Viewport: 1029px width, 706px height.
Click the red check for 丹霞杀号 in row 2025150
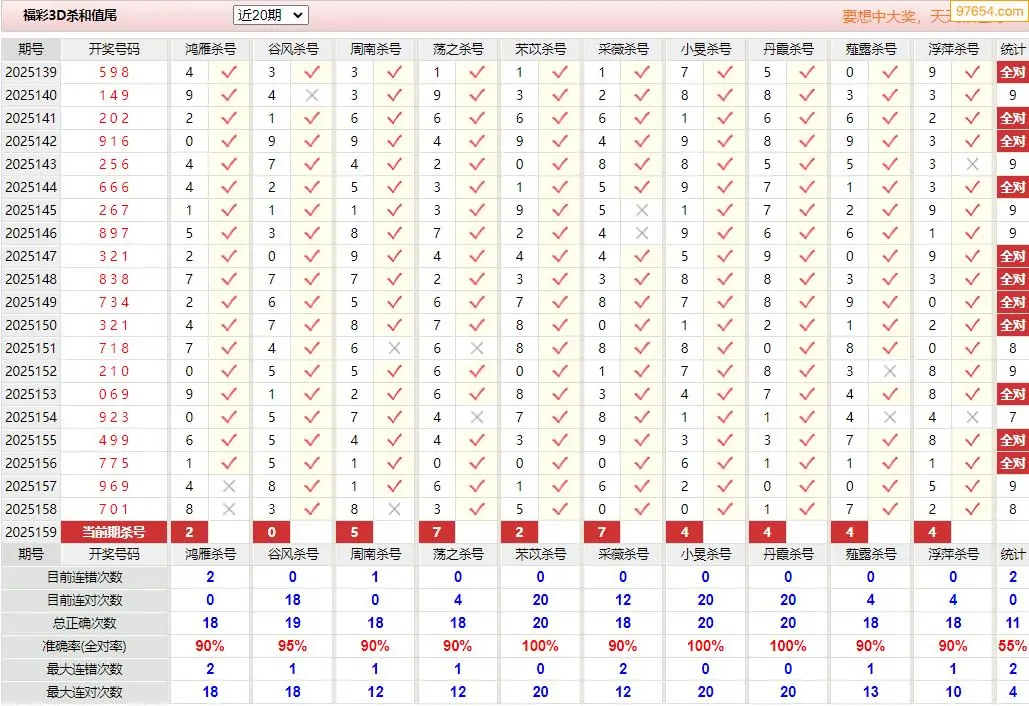(x=807, y=325)
